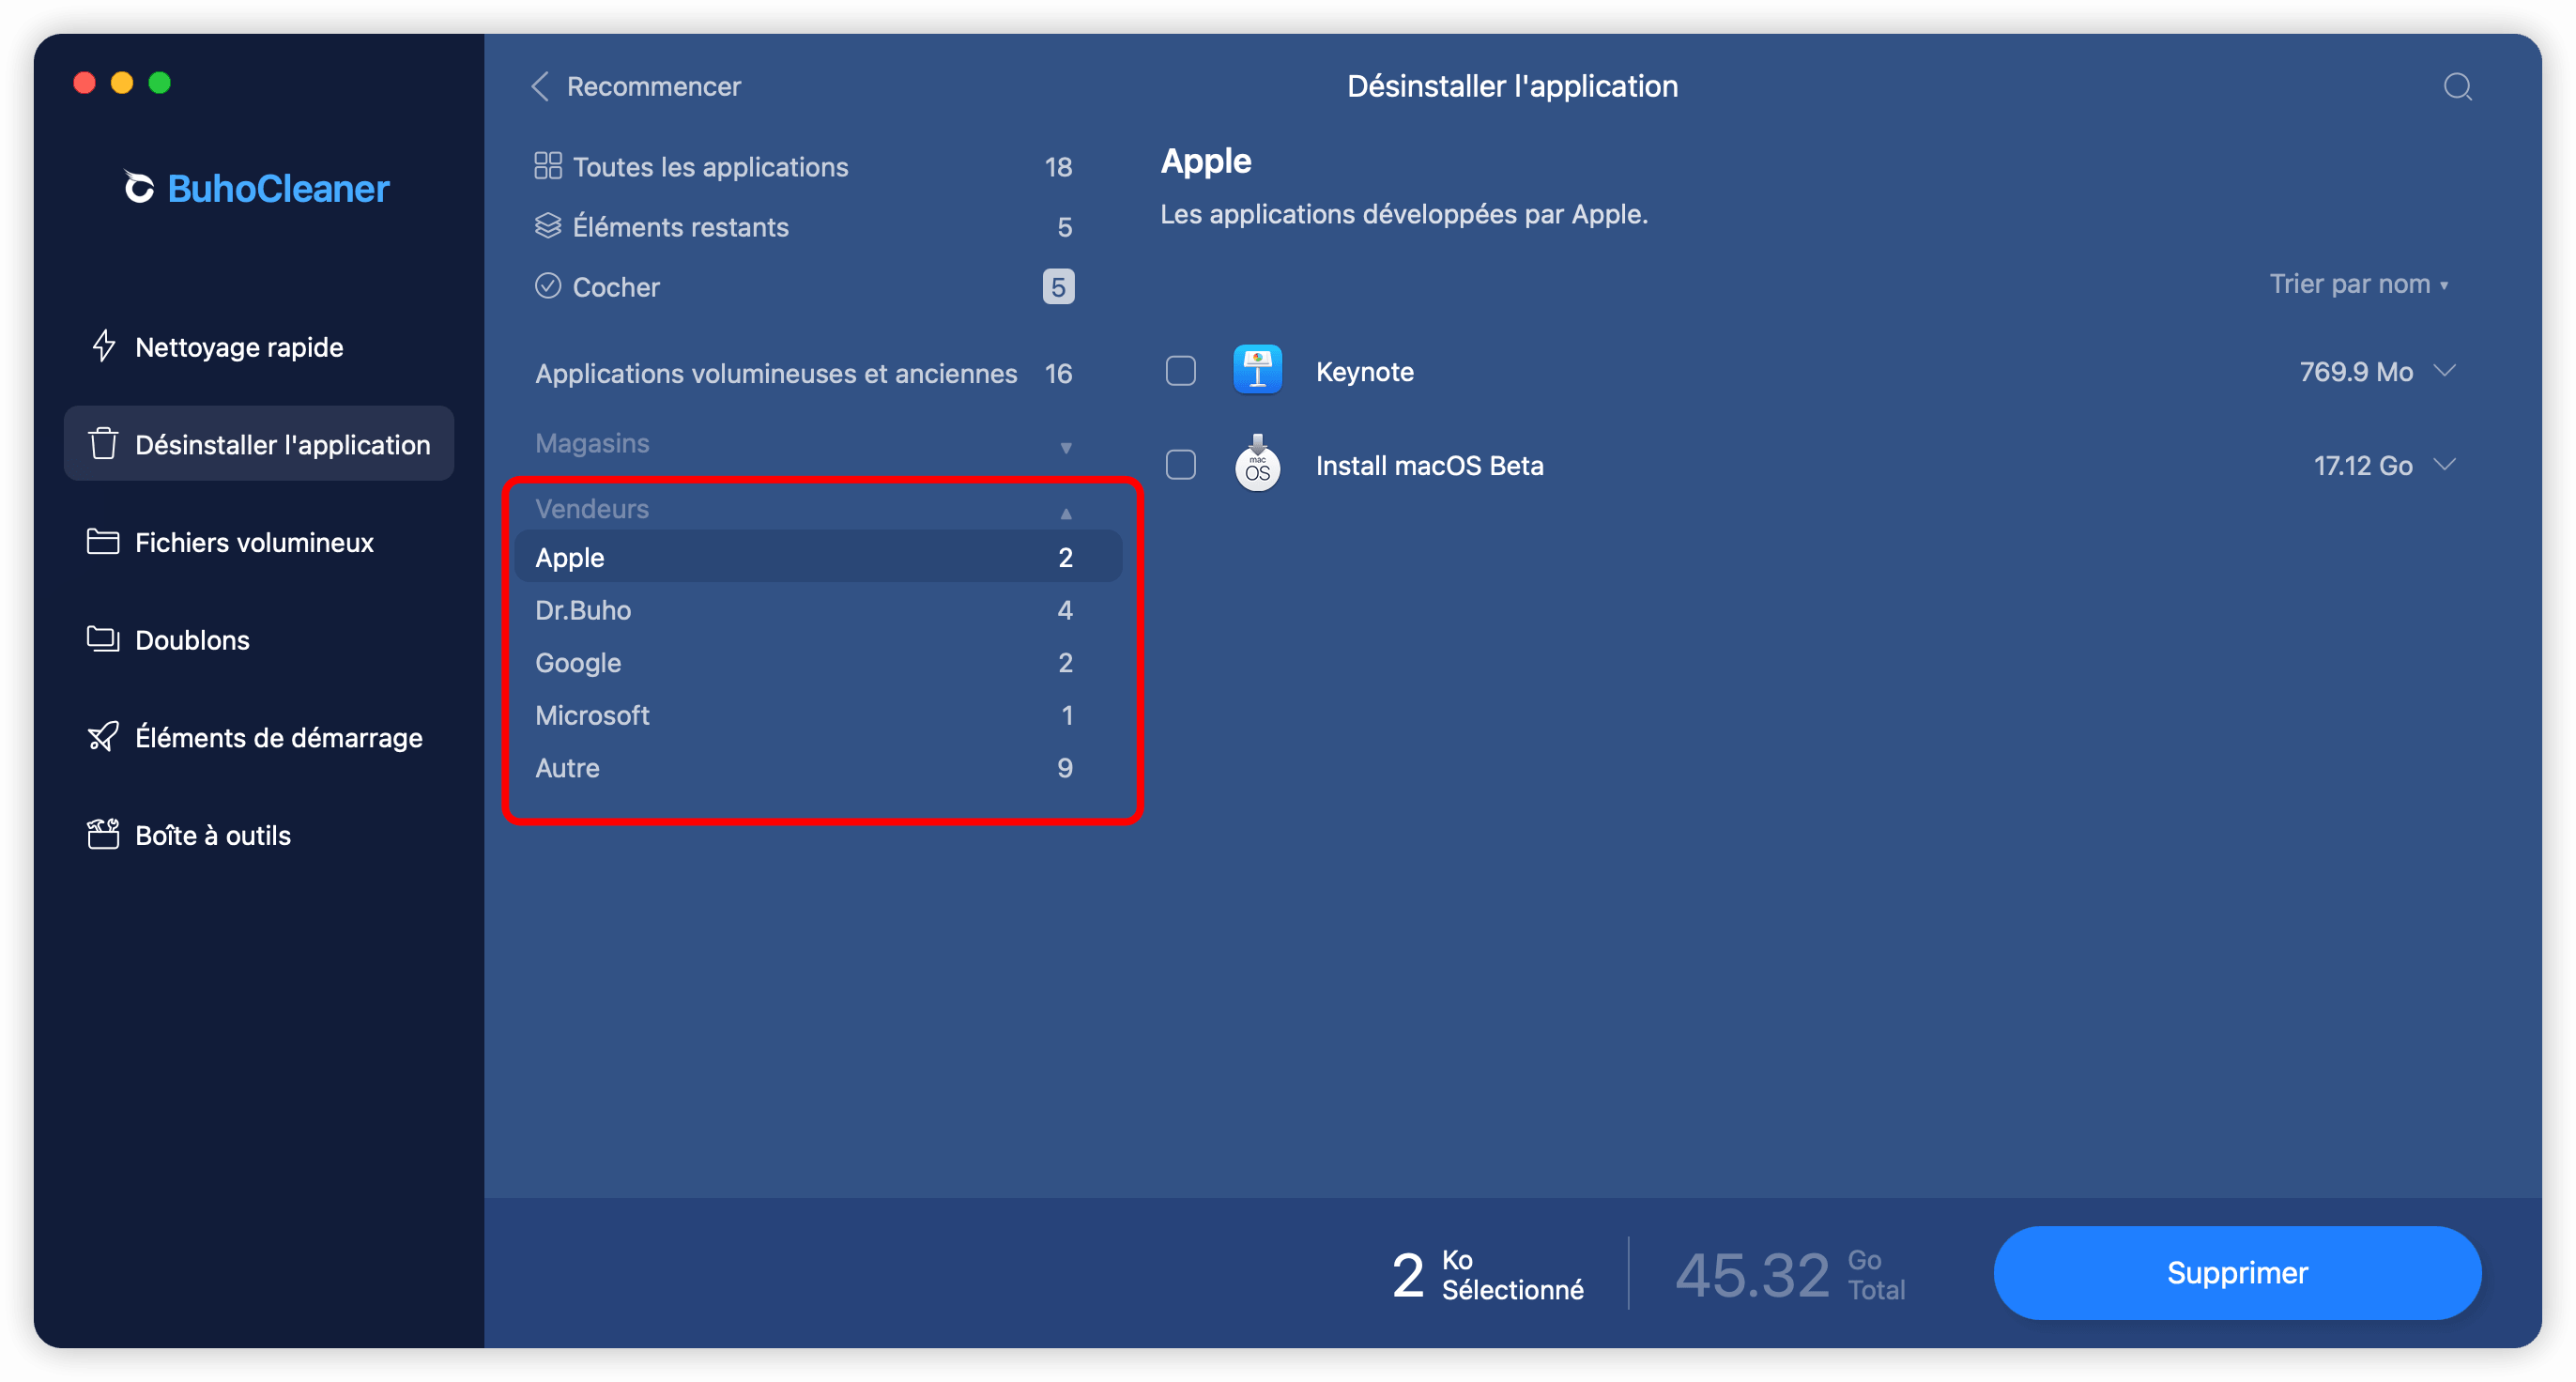2576x1382 pixels.
Task: Click the 17.12 Go size value
Action: [x=2363, y=465]
